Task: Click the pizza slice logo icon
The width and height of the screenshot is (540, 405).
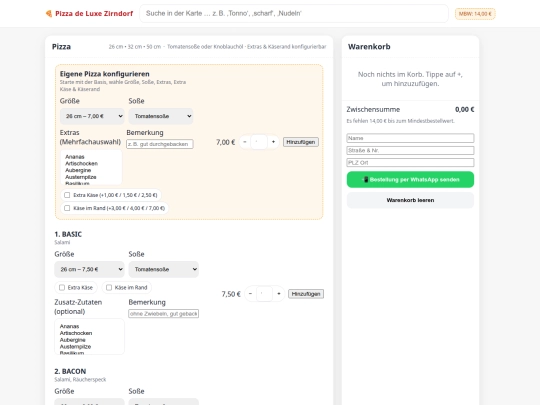Action: point(49,13)
